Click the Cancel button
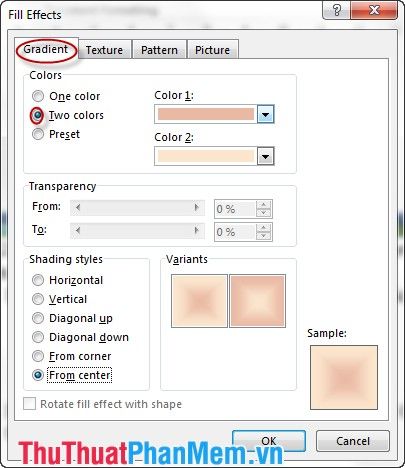The width and height of the screenshot is (405, 468). coord(353,441)
